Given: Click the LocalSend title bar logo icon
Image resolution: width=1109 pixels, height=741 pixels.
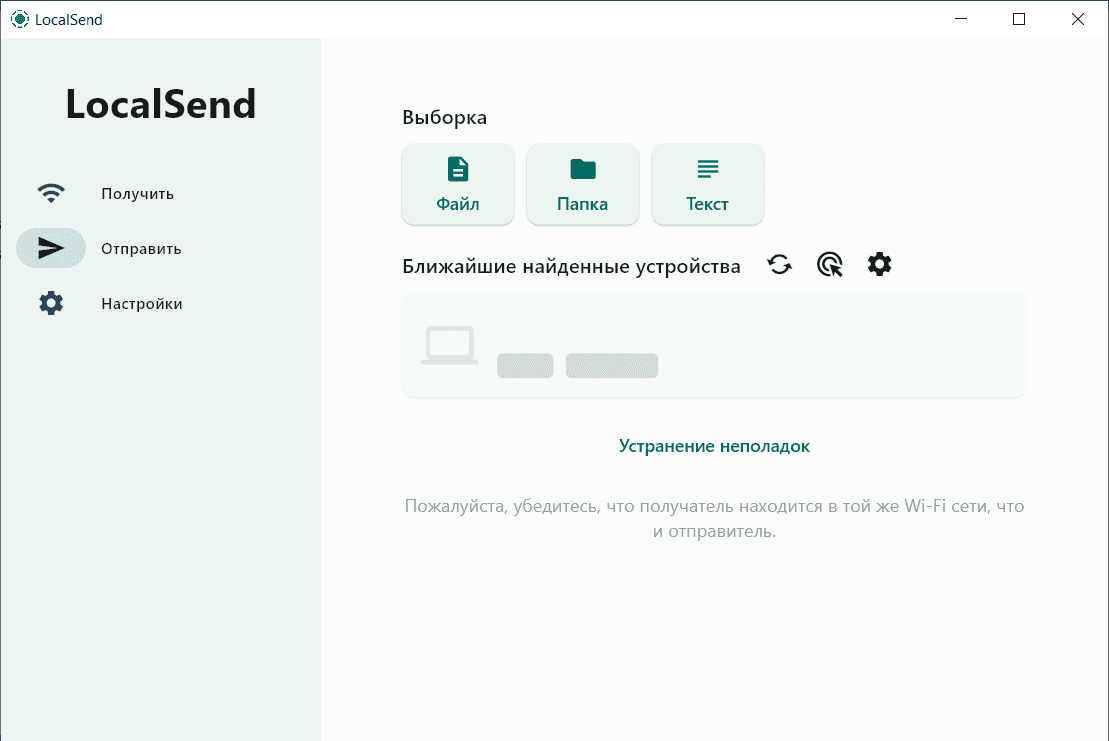Looking at the screenshot, I should point(20,19).
